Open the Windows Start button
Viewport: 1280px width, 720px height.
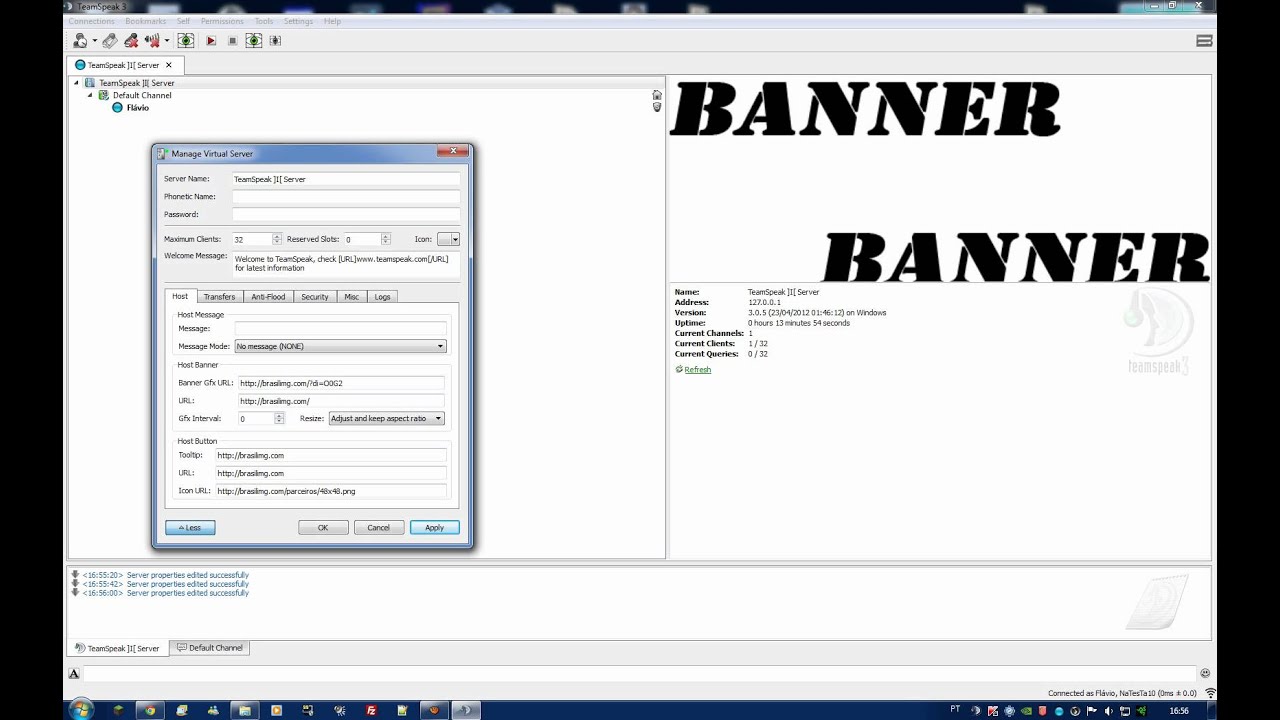tap(80, 710)
